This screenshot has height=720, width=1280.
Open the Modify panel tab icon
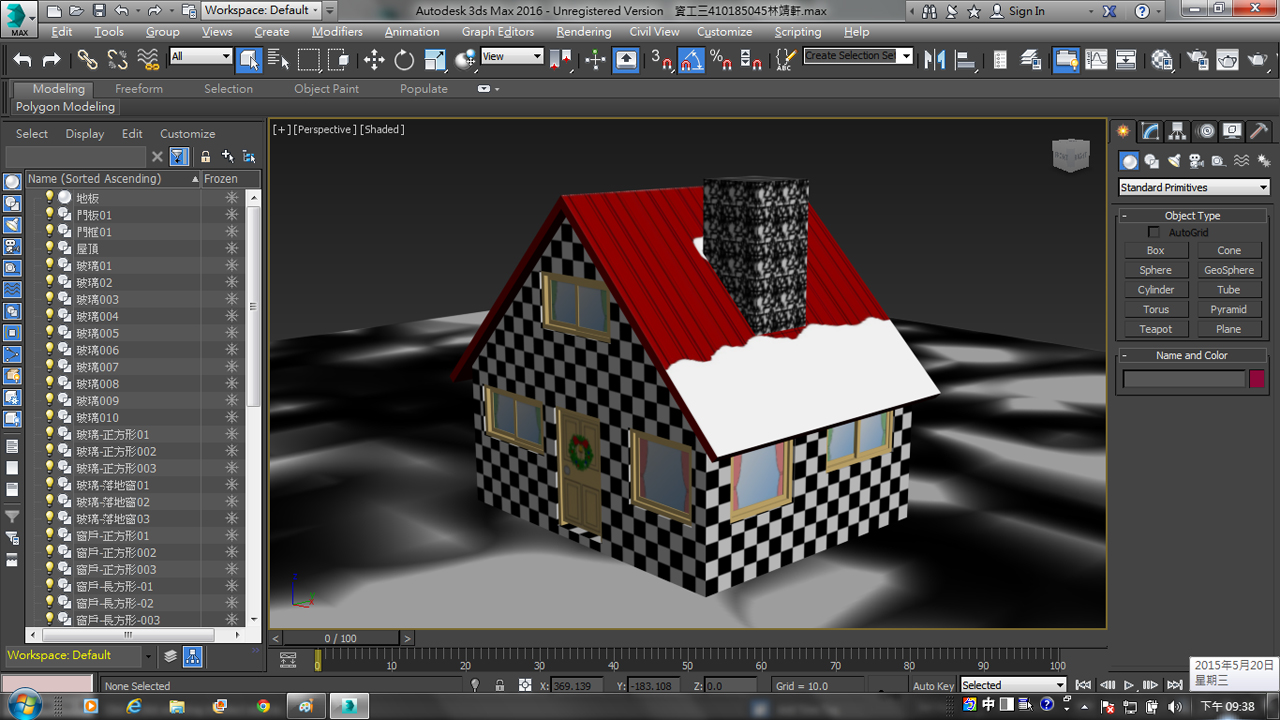(1151, 131)
